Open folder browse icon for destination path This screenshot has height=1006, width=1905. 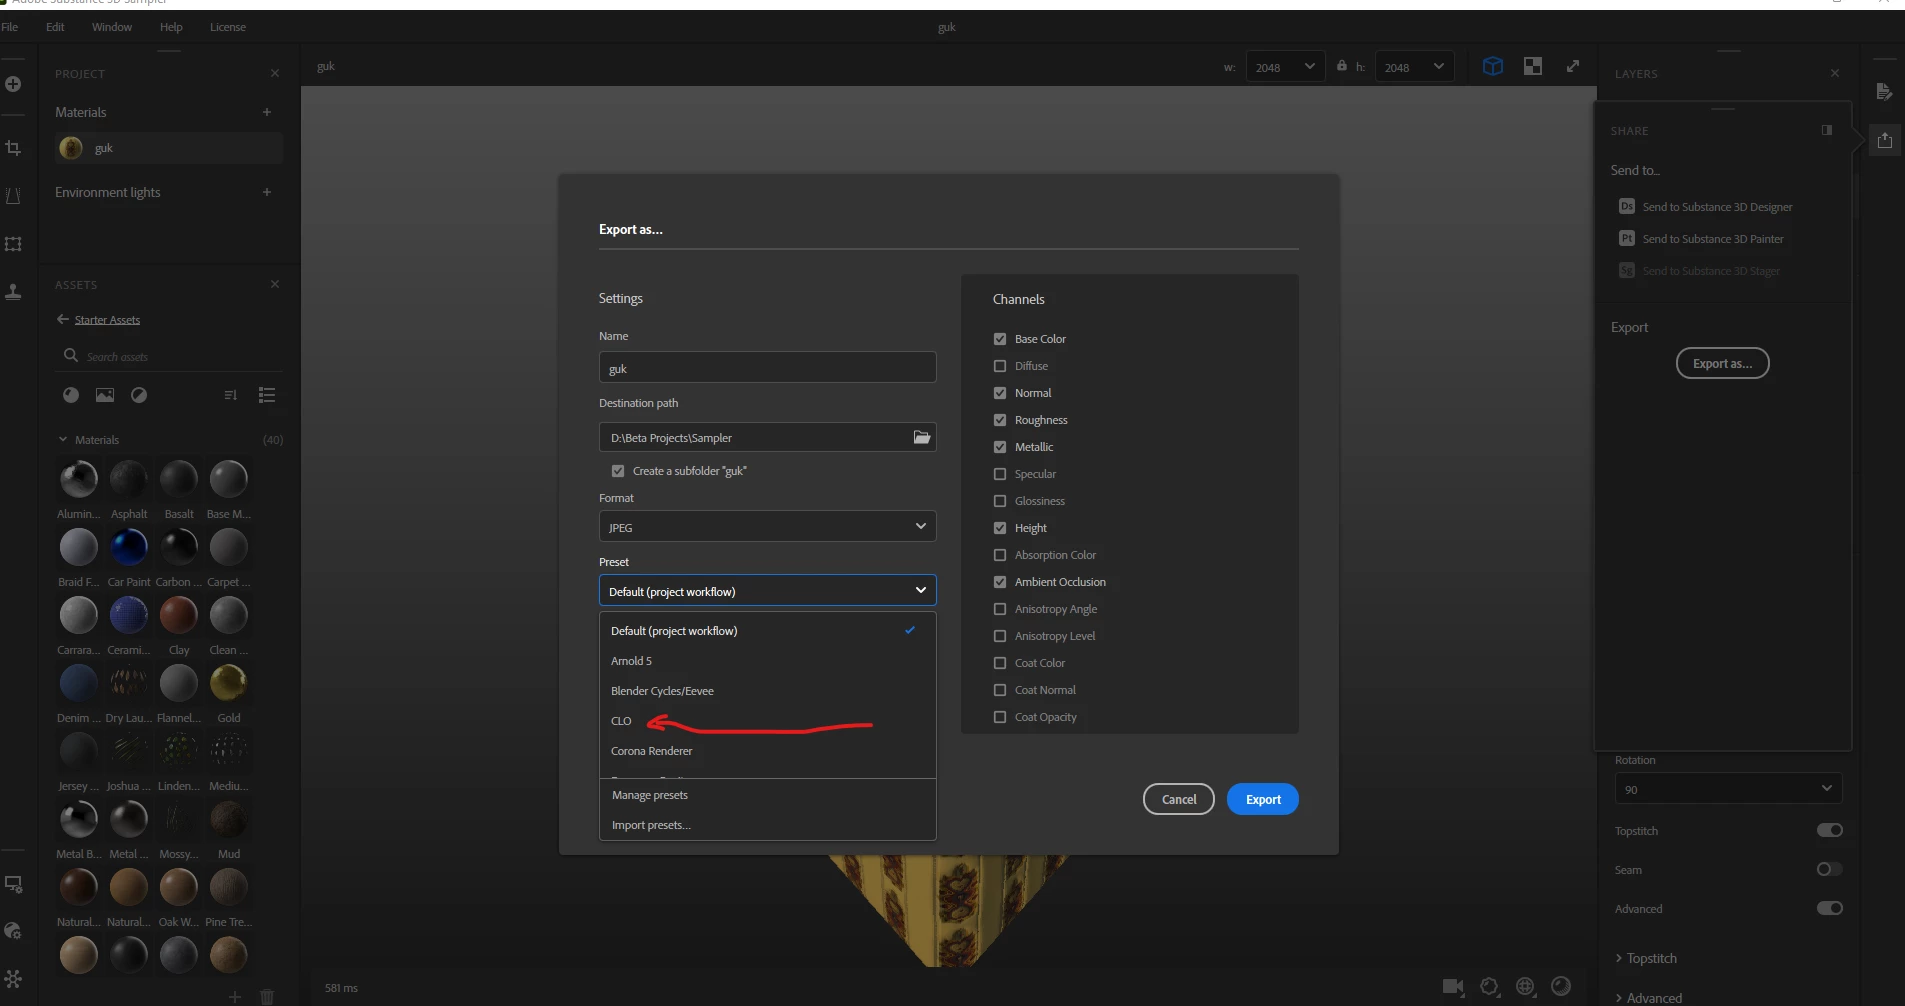(x=922, y=437)
